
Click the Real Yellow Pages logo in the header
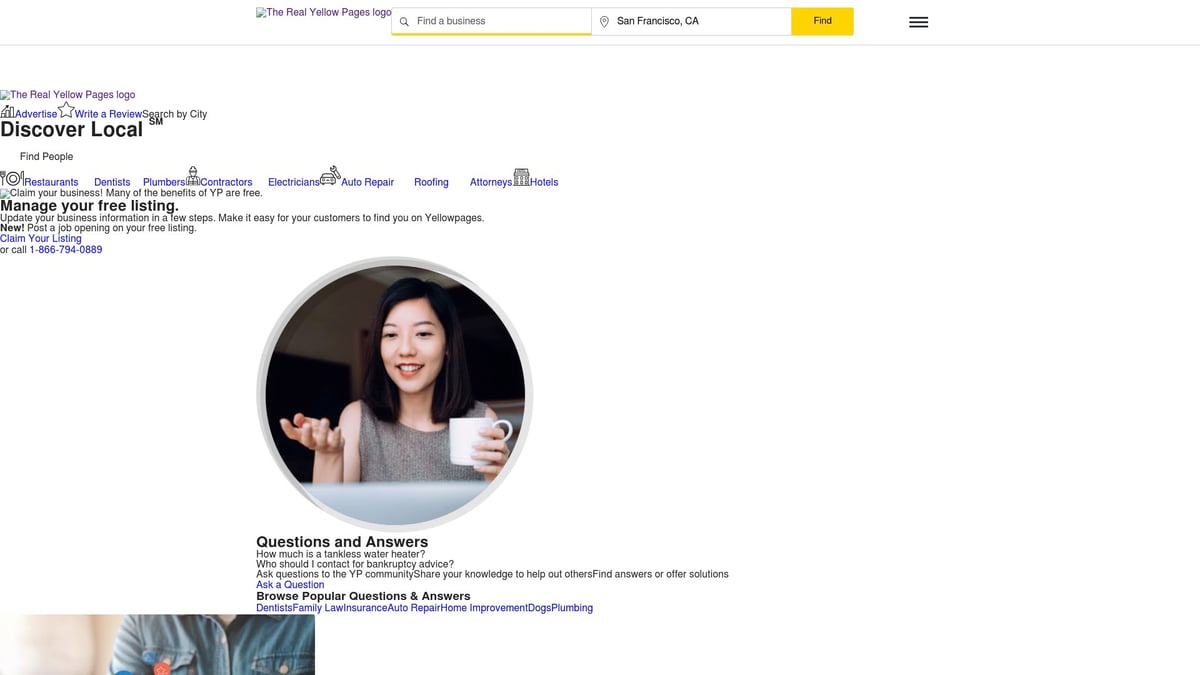(324, 13)
